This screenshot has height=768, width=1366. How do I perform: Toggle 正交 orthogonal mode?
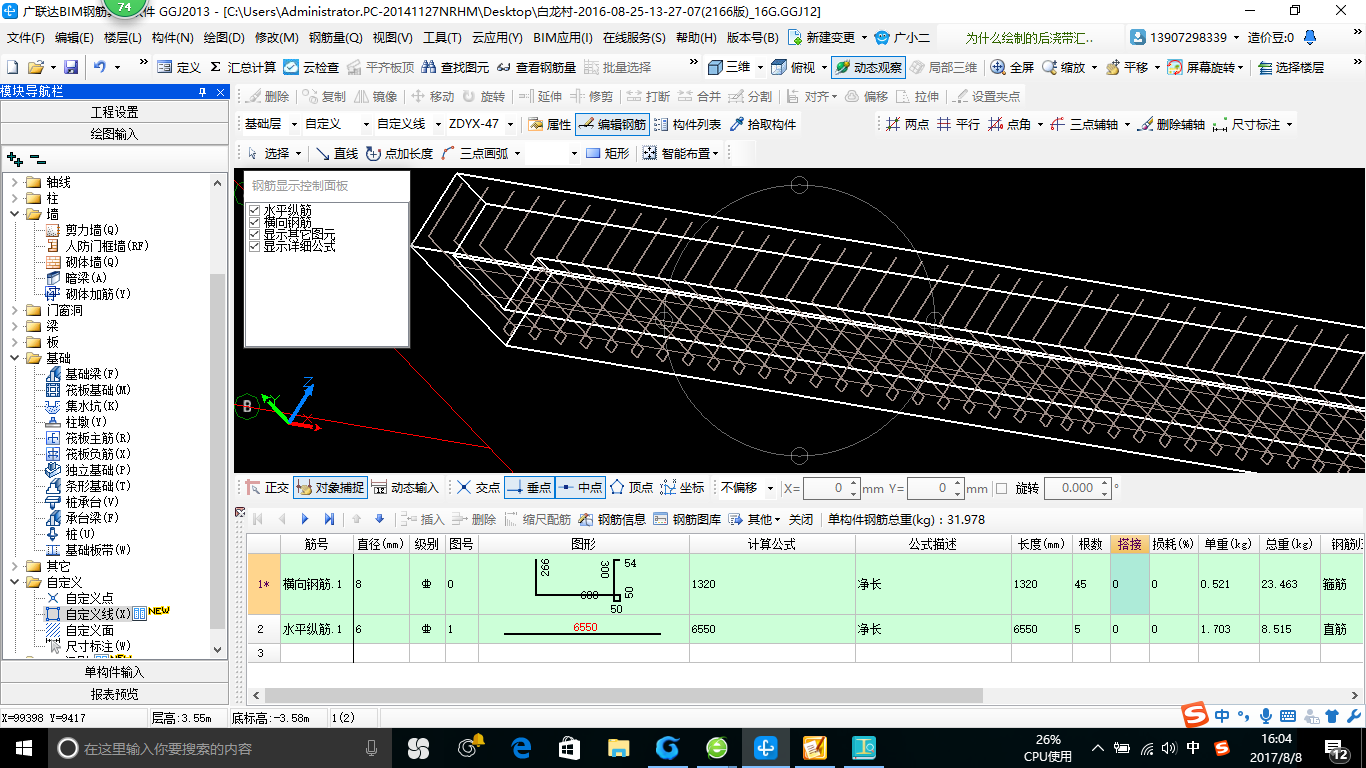(267, 488)
